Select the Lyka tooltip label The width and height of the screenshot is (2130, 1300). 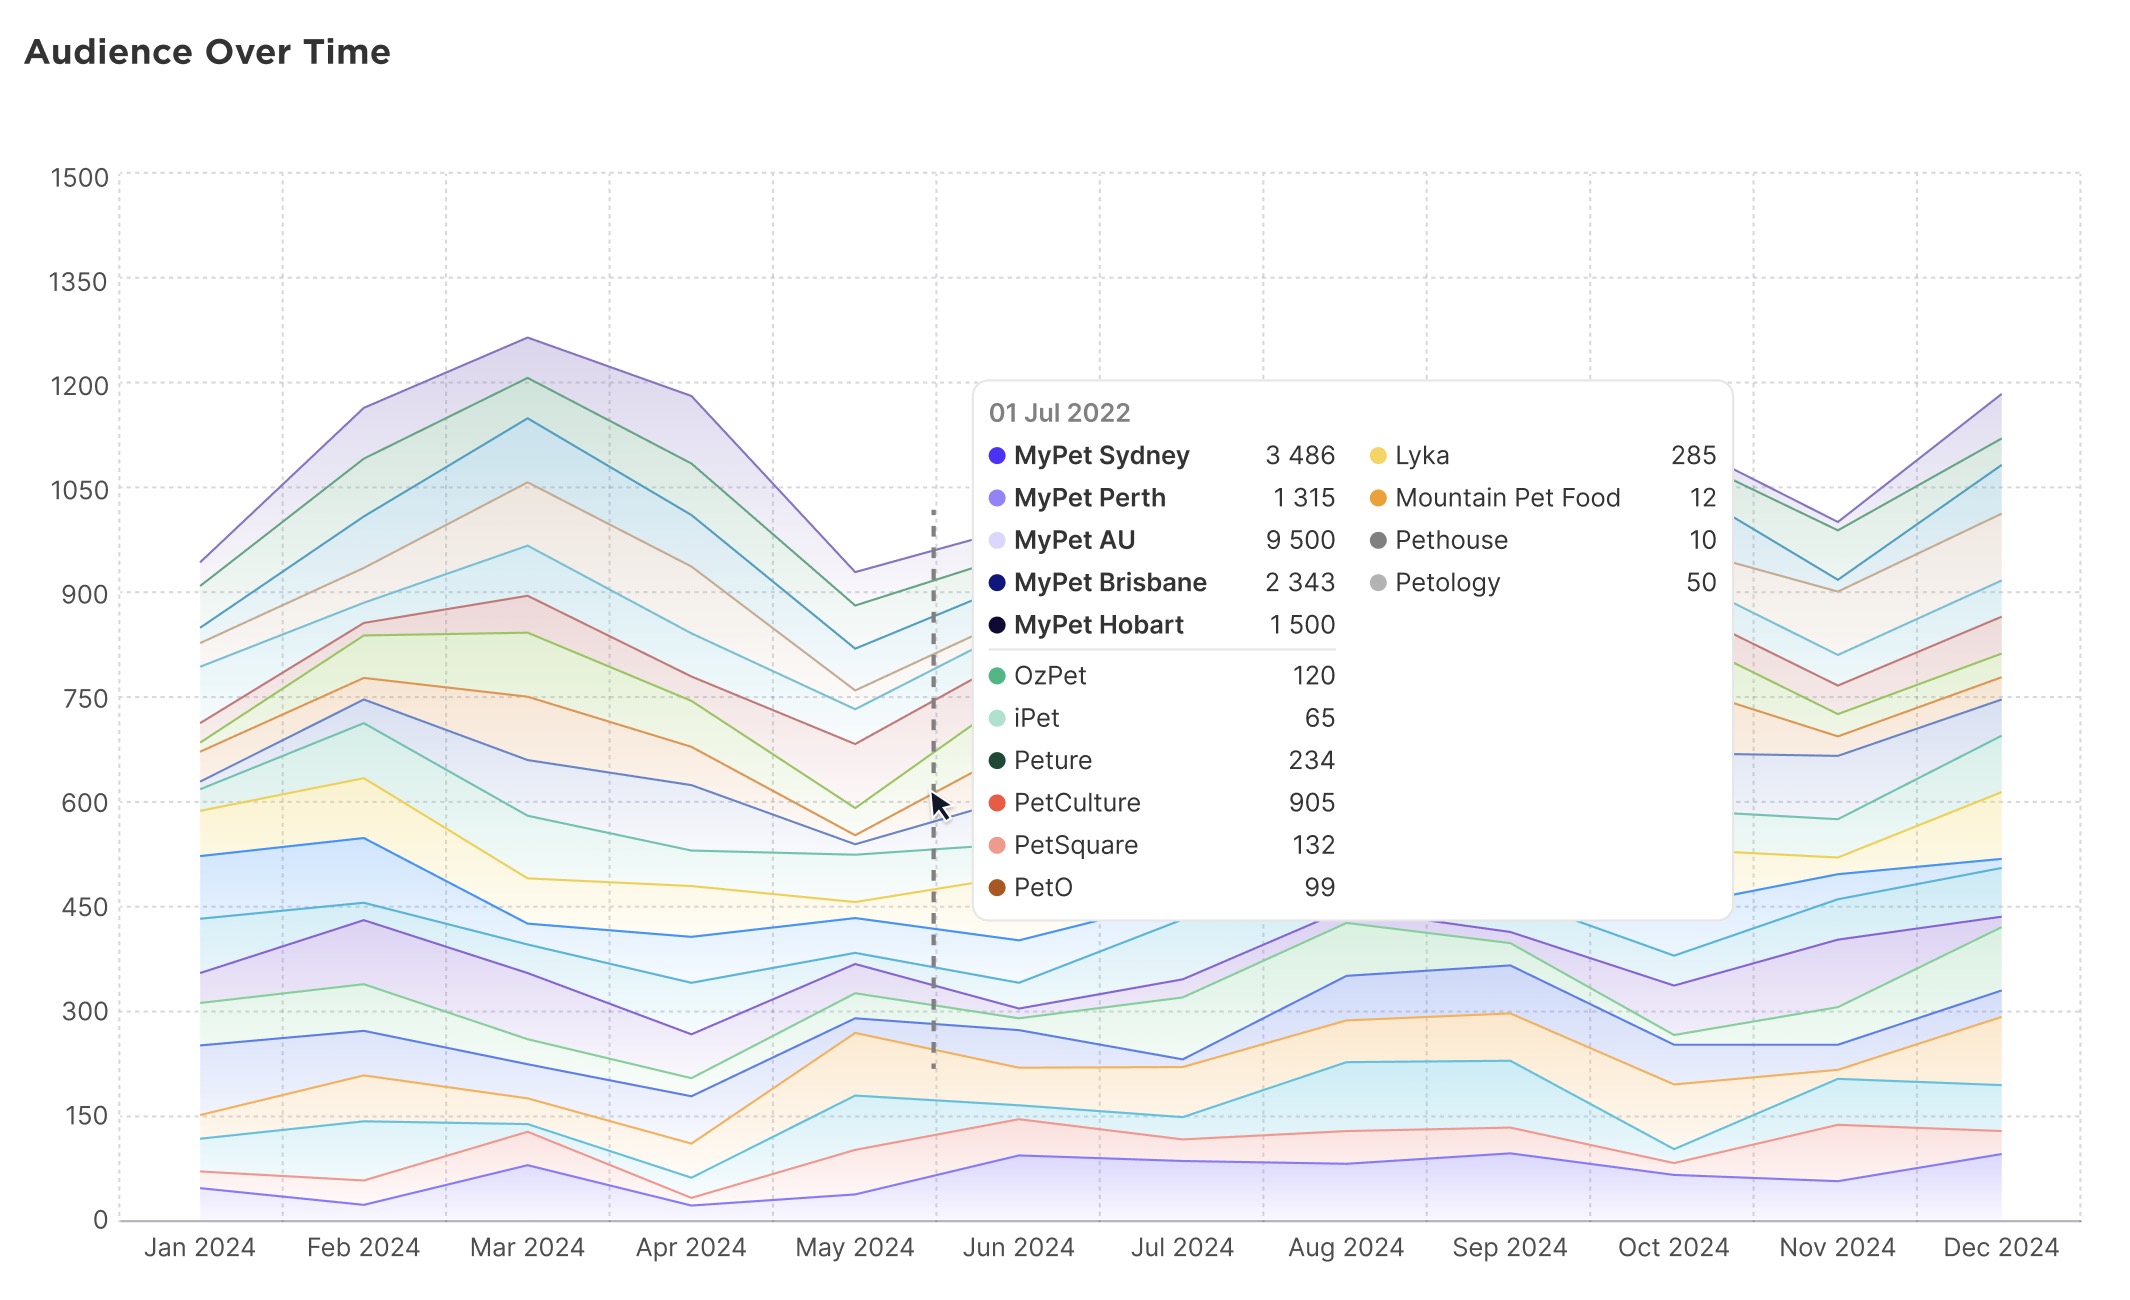[1422, 456]
